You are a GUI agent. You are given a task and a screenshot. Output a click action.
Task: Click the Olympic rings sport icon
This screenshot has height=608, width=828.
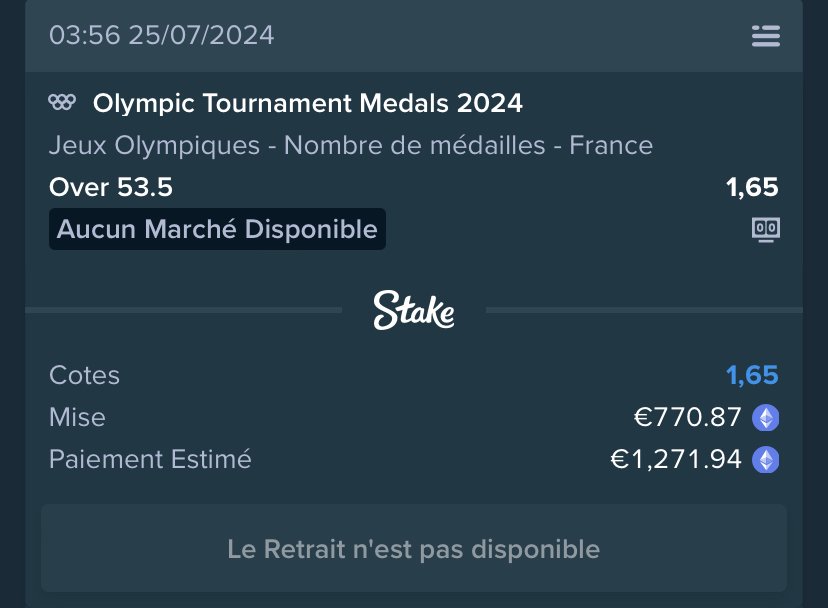tap(62, 102)
